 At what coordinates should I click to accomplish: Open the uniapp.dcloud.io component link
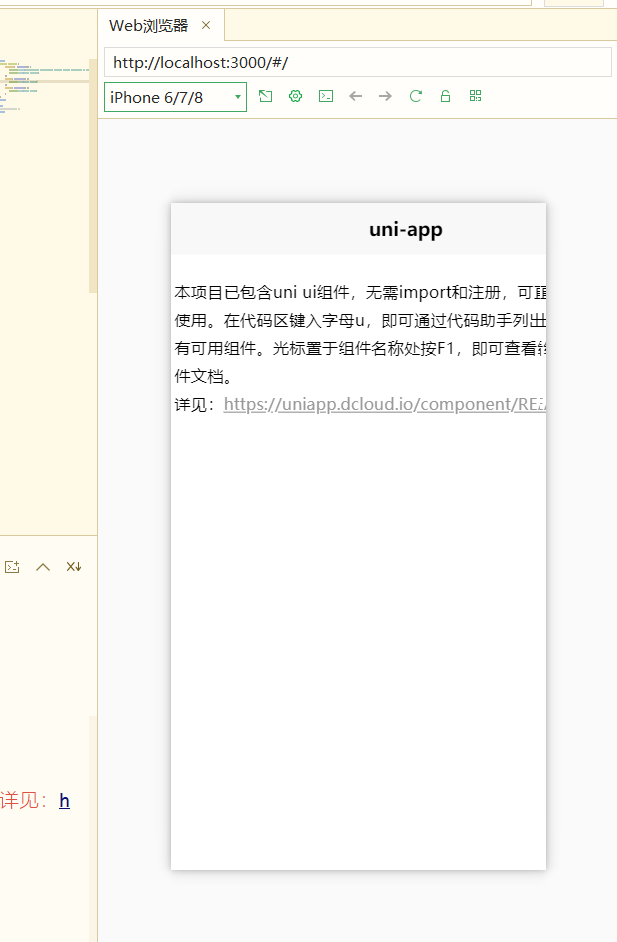(x=384, y=404)
